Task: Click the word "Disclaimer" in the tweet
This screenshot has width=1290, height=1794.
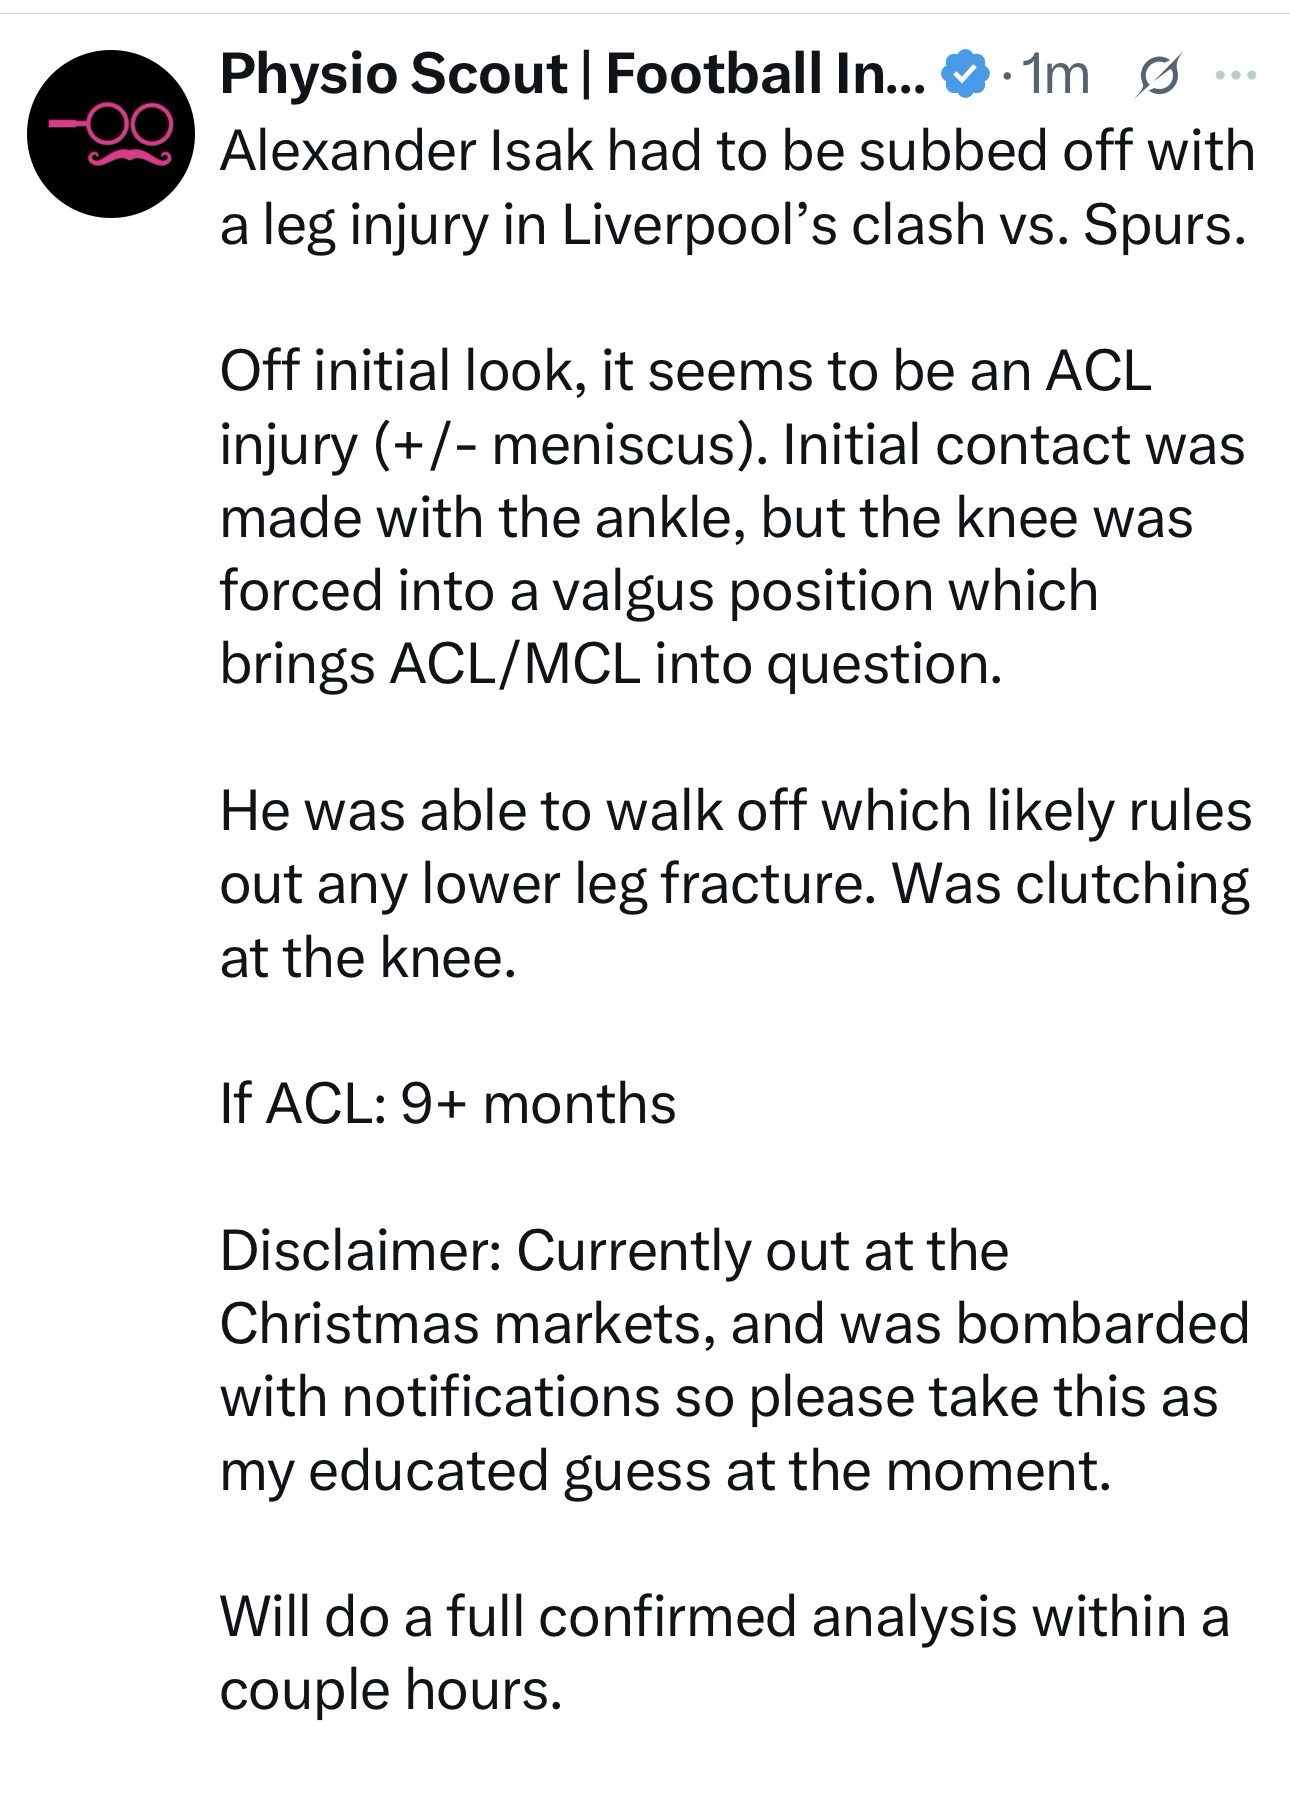Action: (x=359, y=1251)
